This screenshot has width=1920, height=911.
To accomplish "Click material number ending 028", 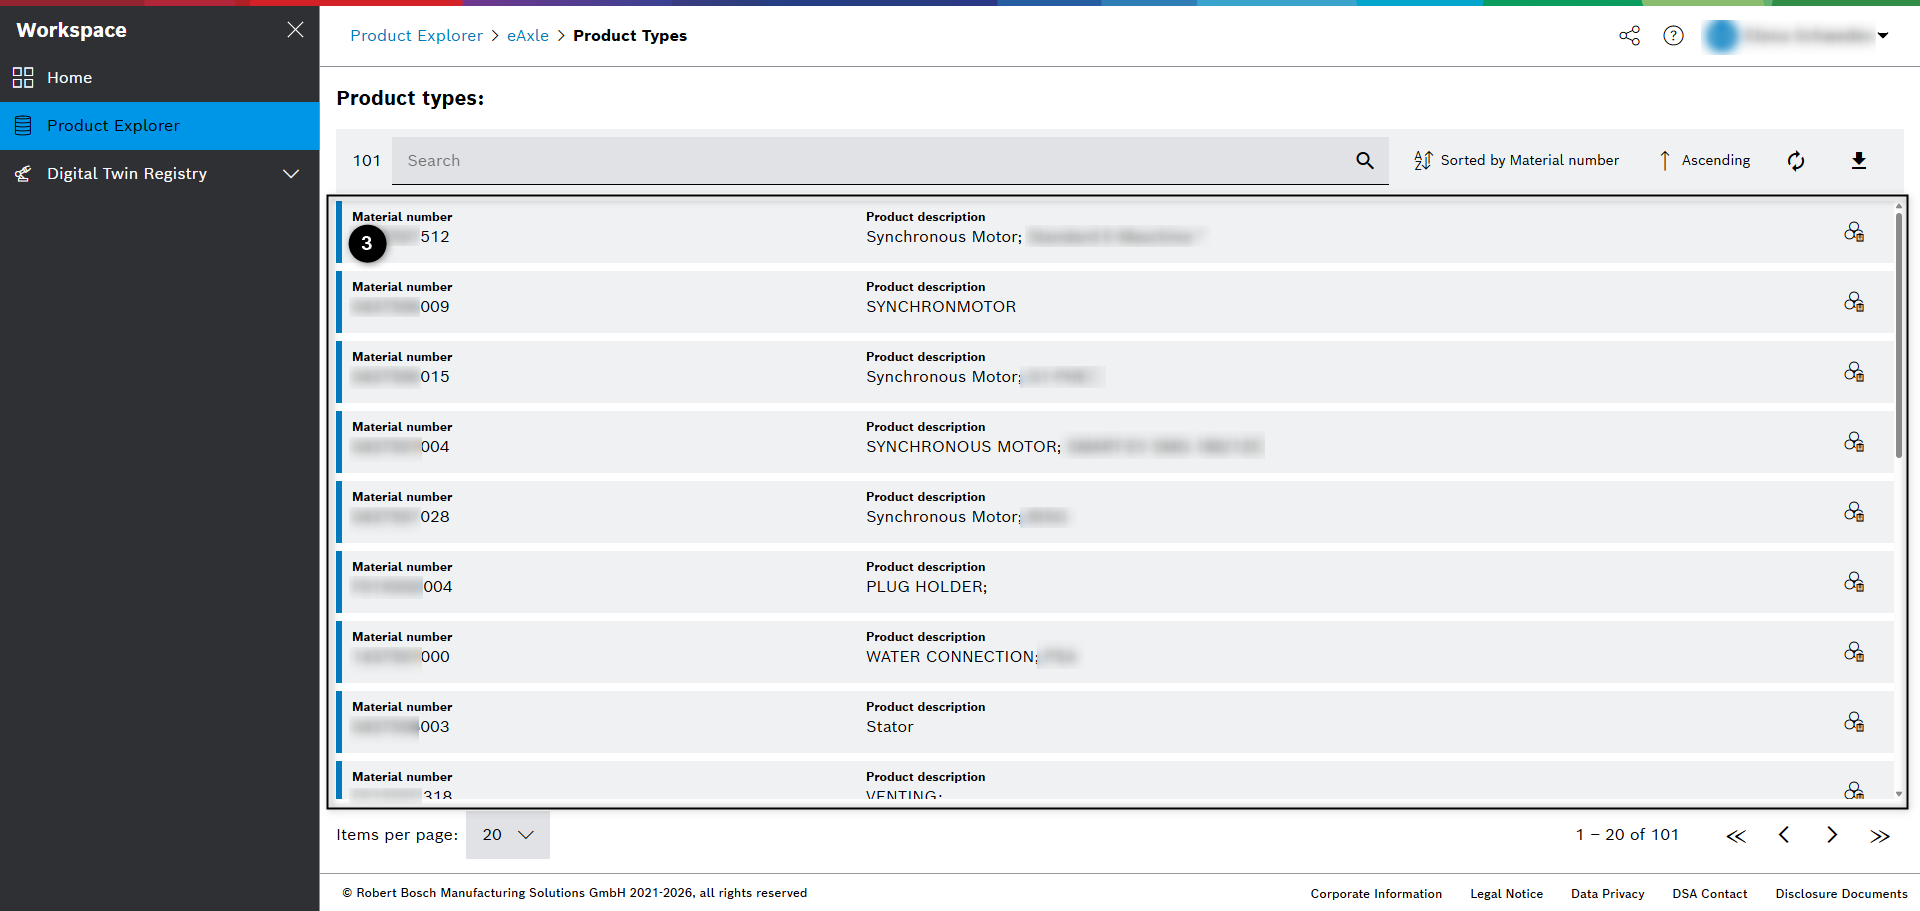I will [x=401, y=517].
